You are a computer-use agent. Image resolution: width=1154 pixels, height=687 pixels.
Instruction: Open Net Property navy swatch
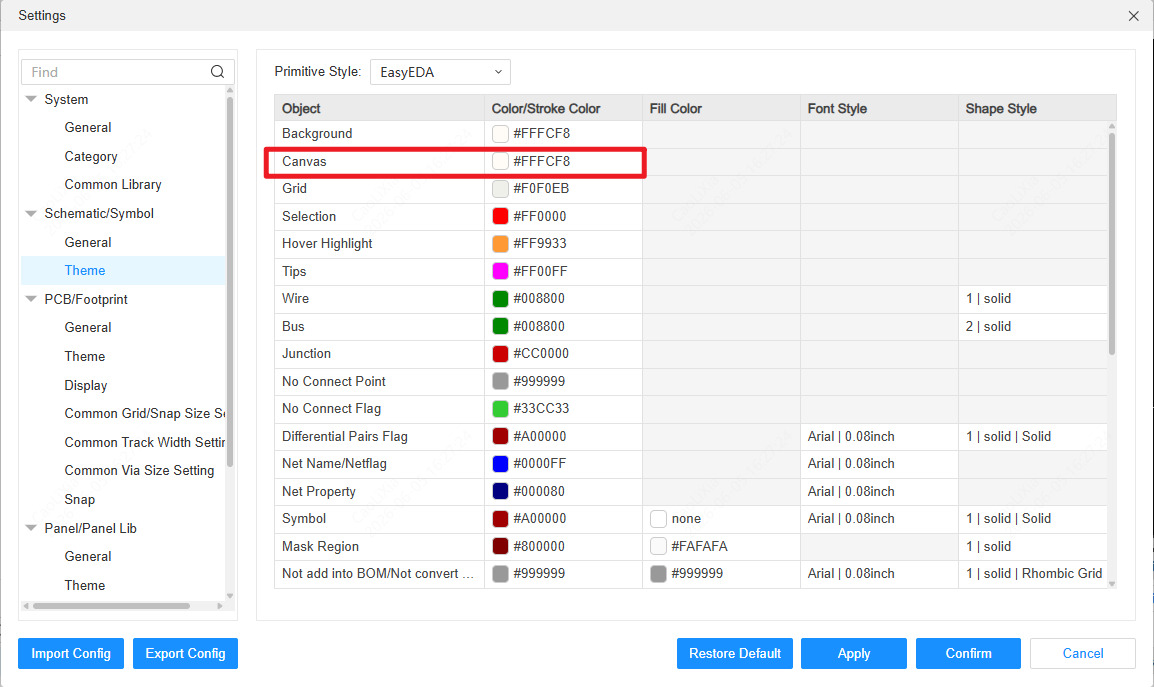tap(500, 491)
